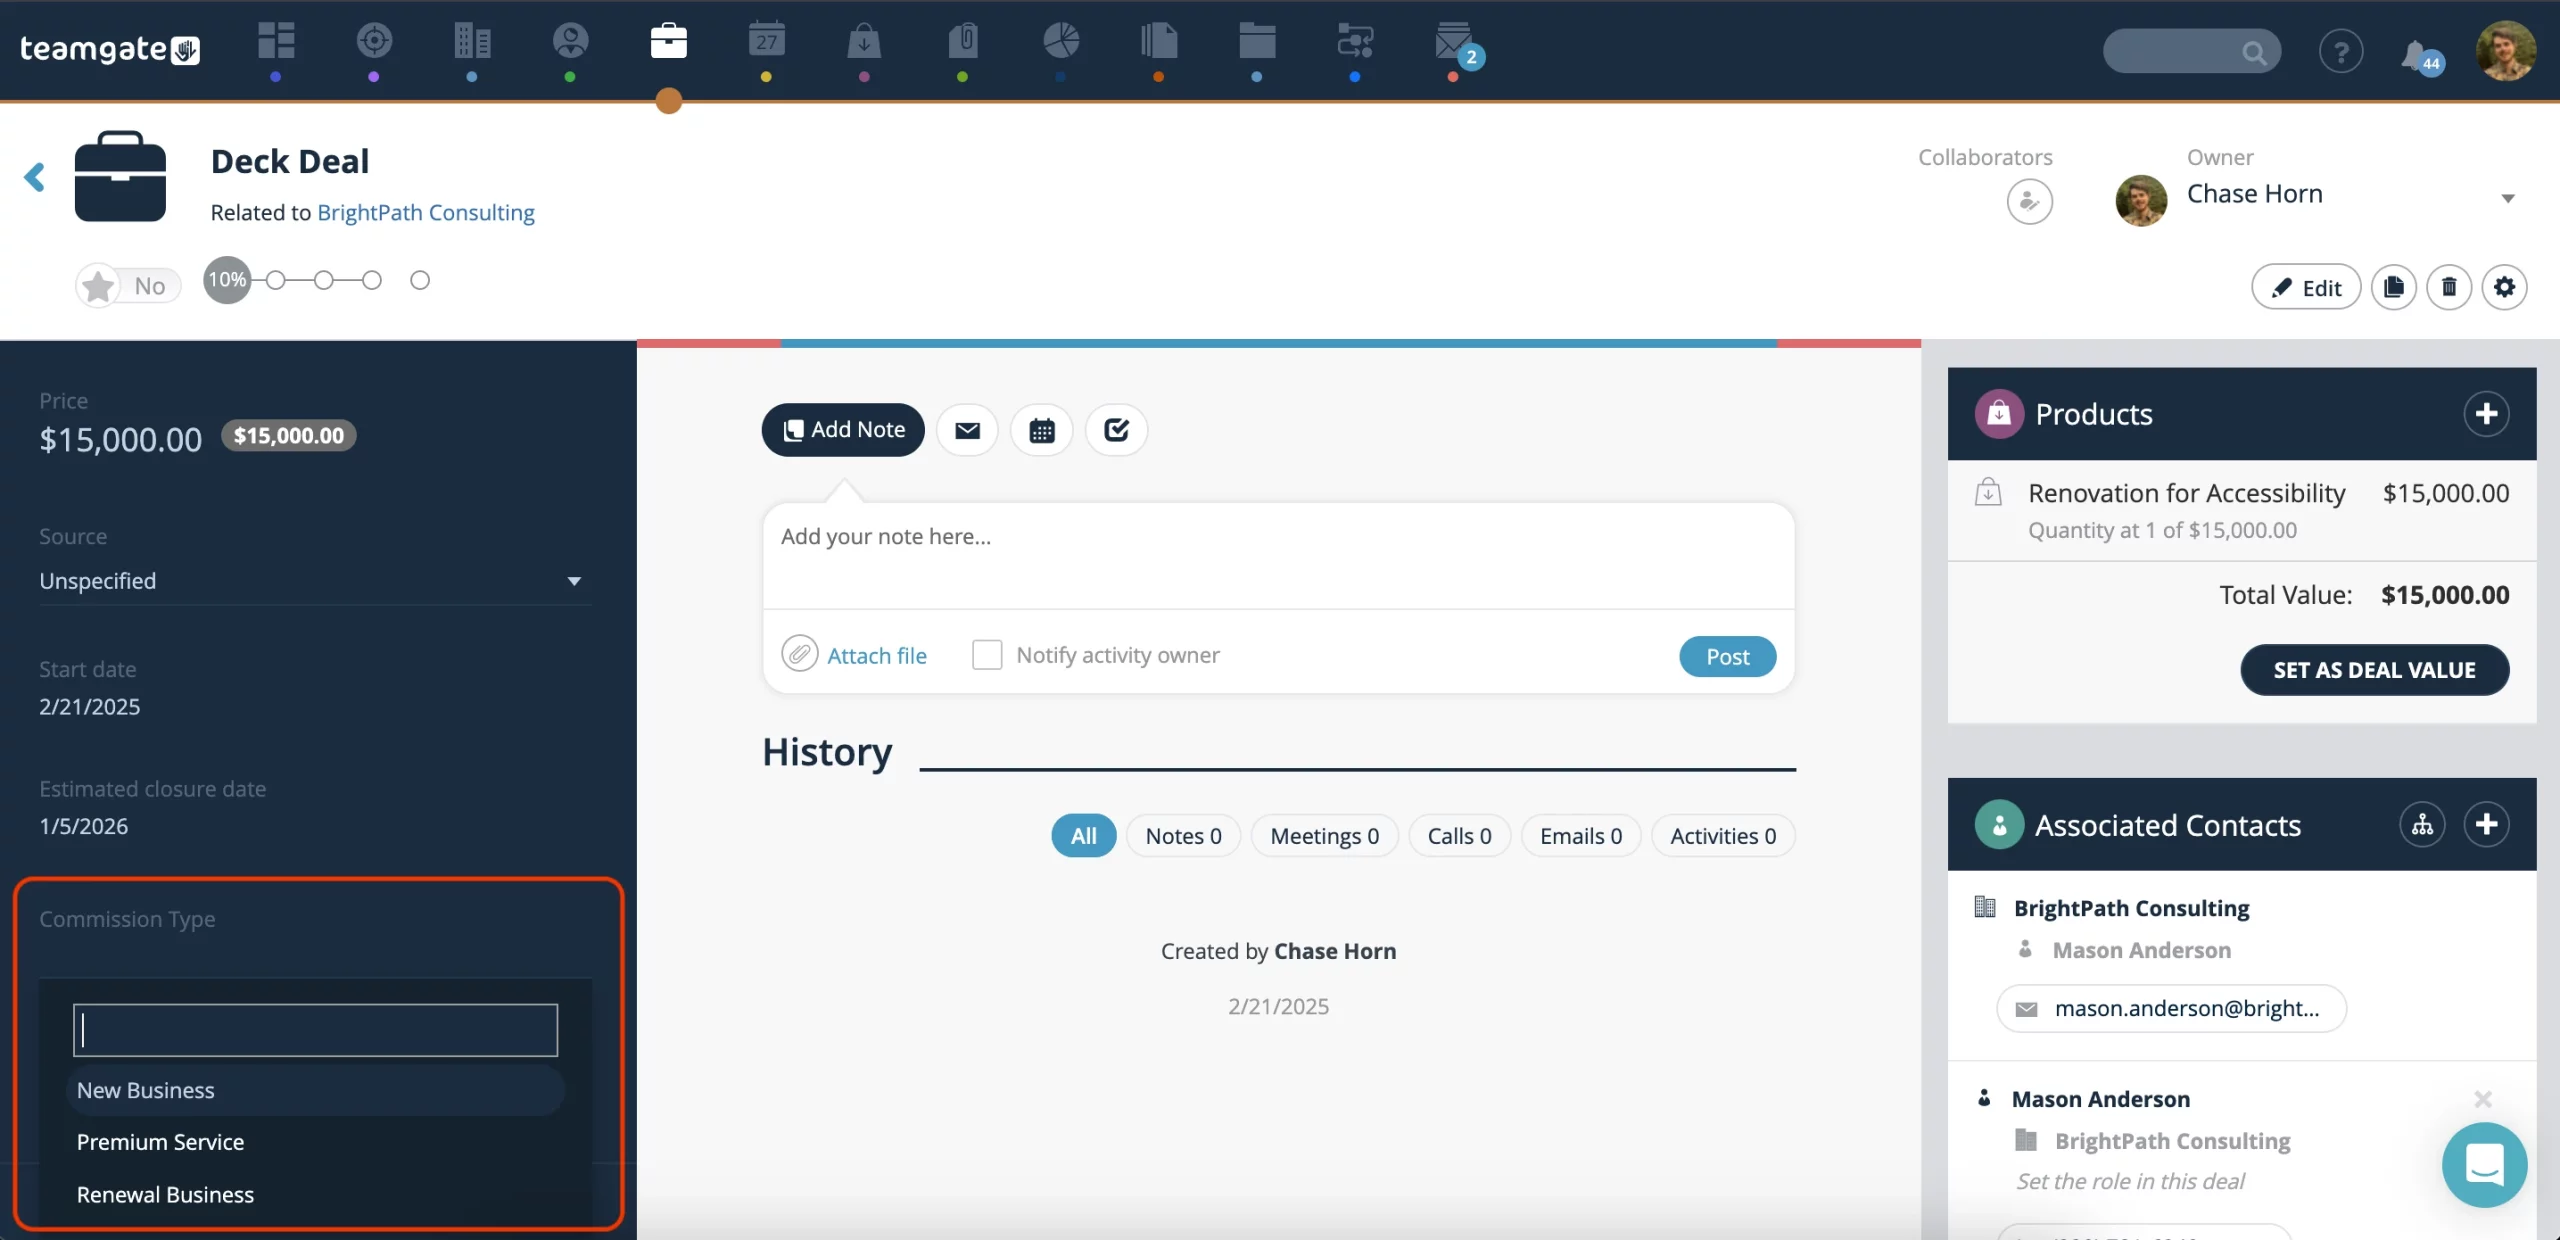
Task: Click the add collaborator icon
Action: click(x=2029, y=202)
